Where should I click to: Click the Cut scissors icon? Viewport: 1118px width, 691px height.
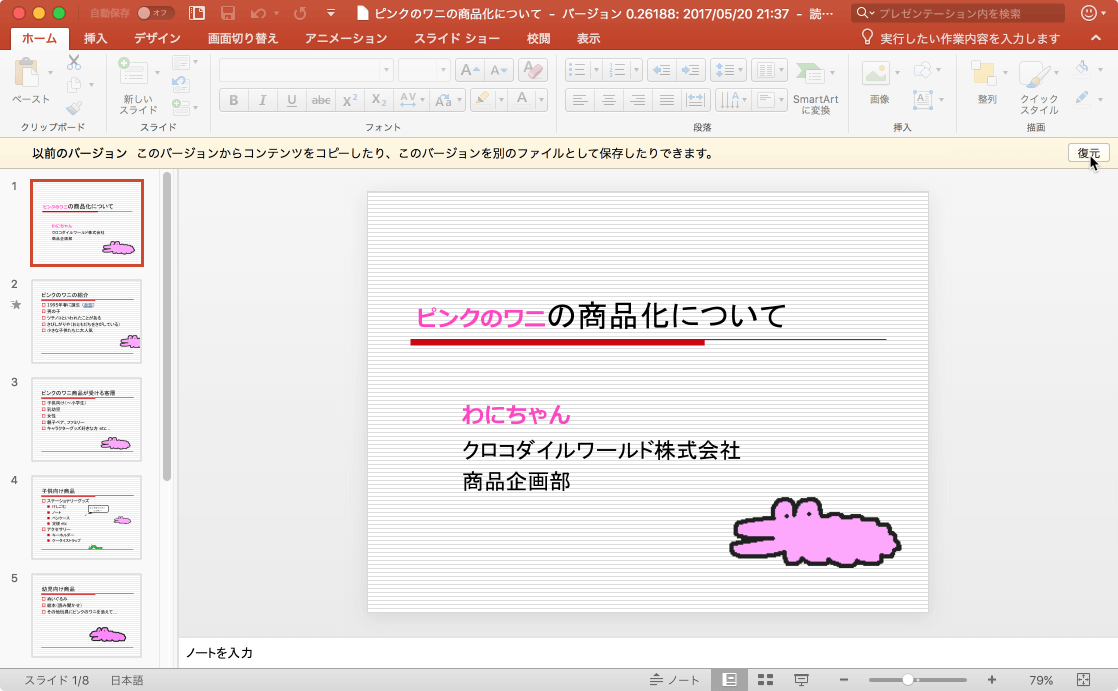(x=74, y=62)
